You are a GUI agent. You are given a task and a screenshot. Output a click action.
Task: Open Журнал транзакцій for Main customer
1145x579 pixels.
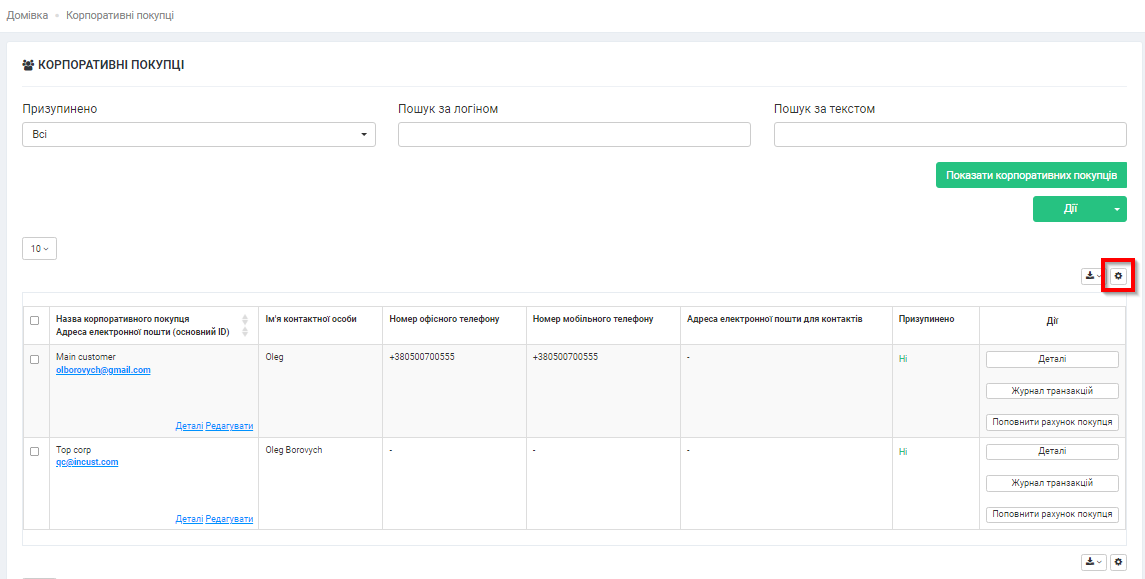(1052, 391)
